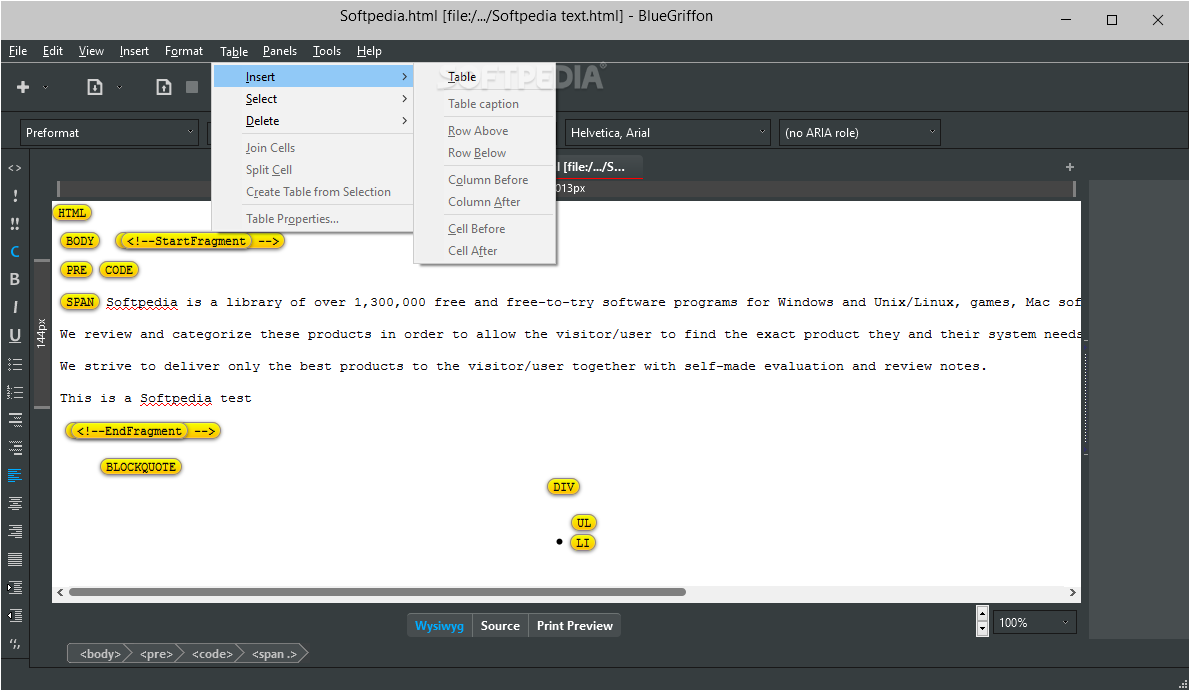Insert an unordered bullet list
1190x691 pixels.
pyautogui.click(x=14, y=364)
